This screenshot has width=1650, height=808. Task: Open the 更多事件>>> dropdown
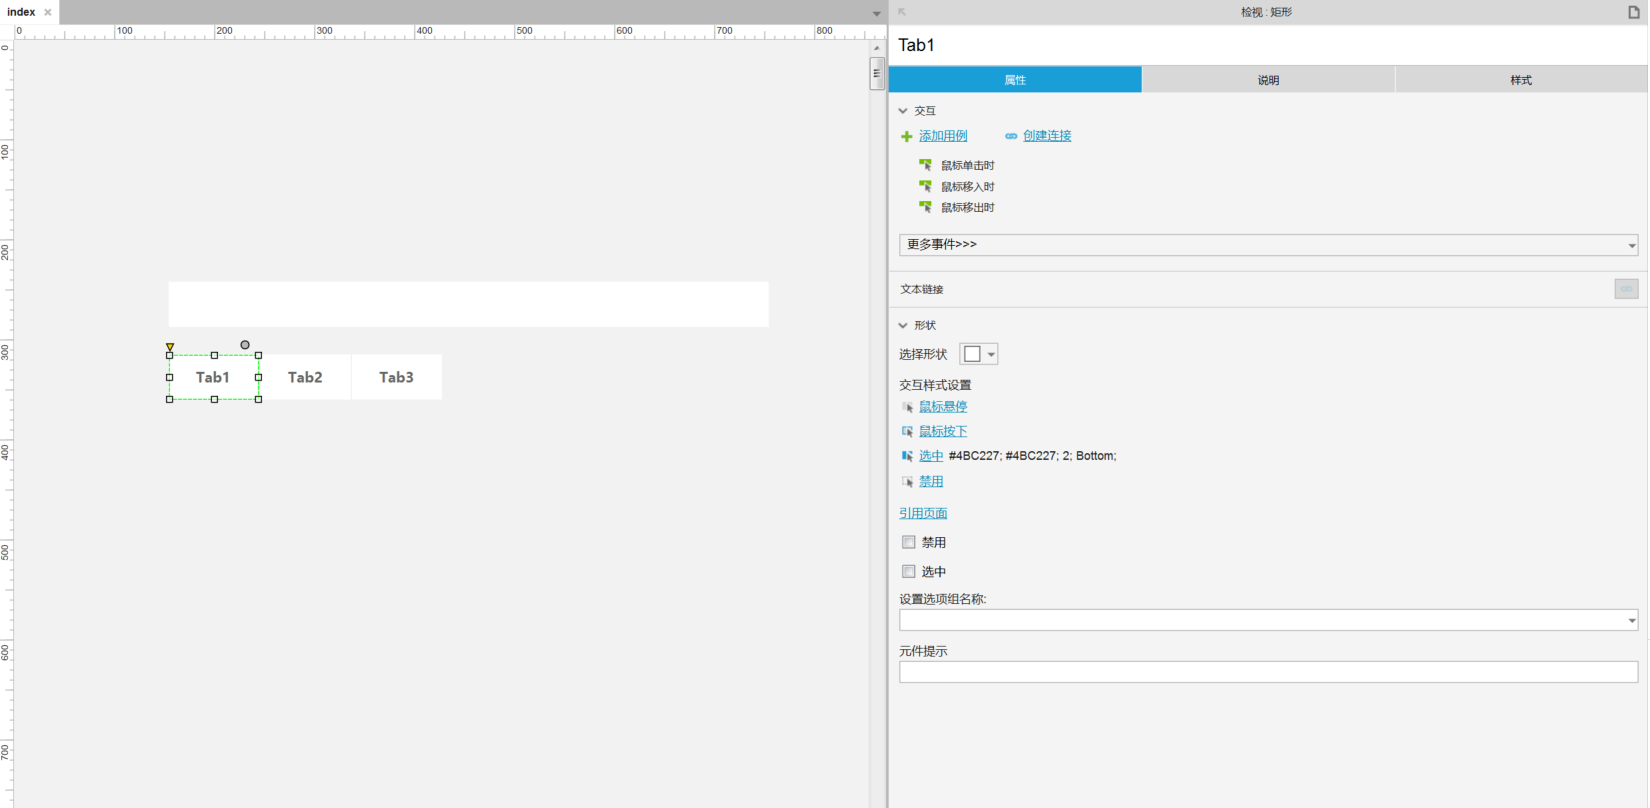1268,245
